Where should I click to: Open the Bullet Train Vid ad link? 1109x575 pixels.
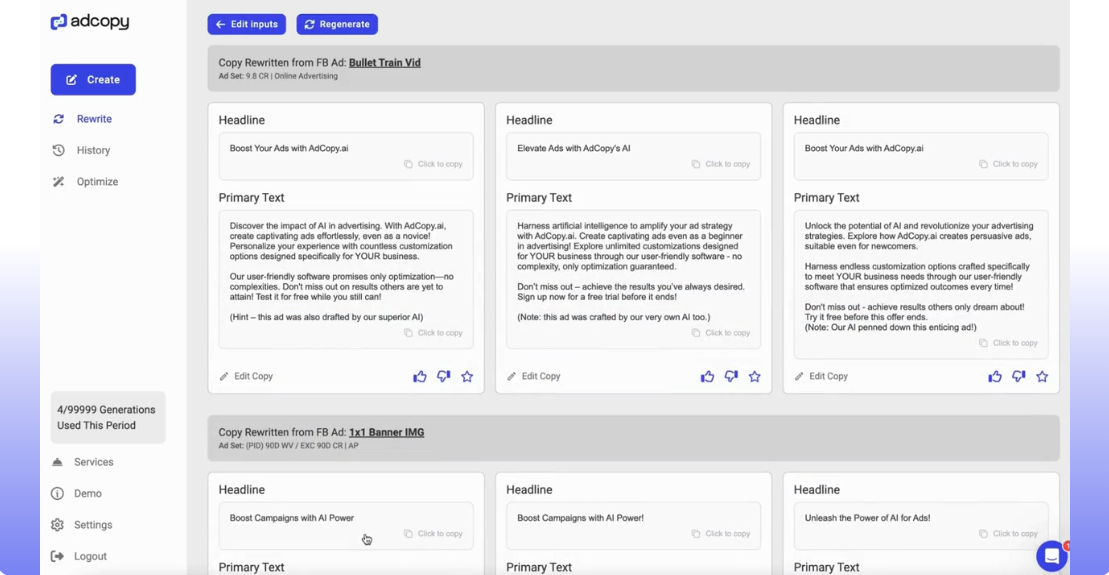[x=385, y=62]
